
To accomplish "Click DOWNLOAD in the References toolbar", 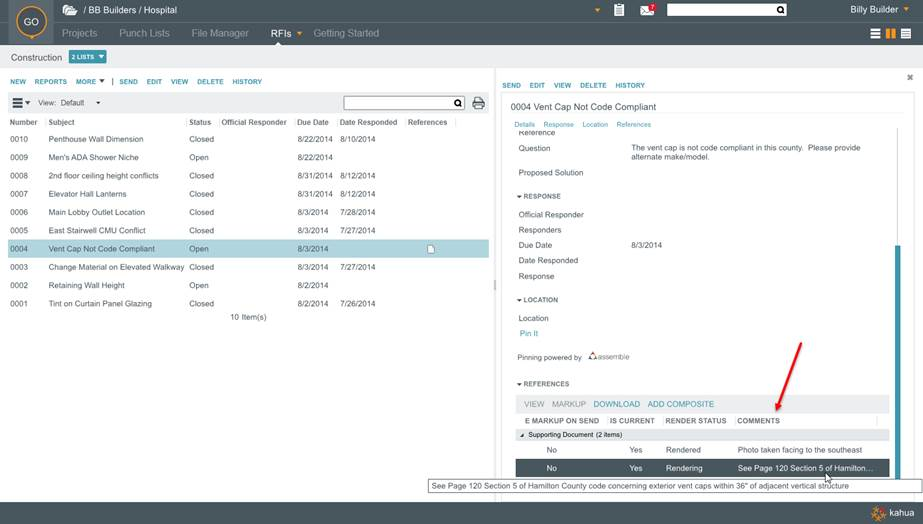I will pos(616,404).
